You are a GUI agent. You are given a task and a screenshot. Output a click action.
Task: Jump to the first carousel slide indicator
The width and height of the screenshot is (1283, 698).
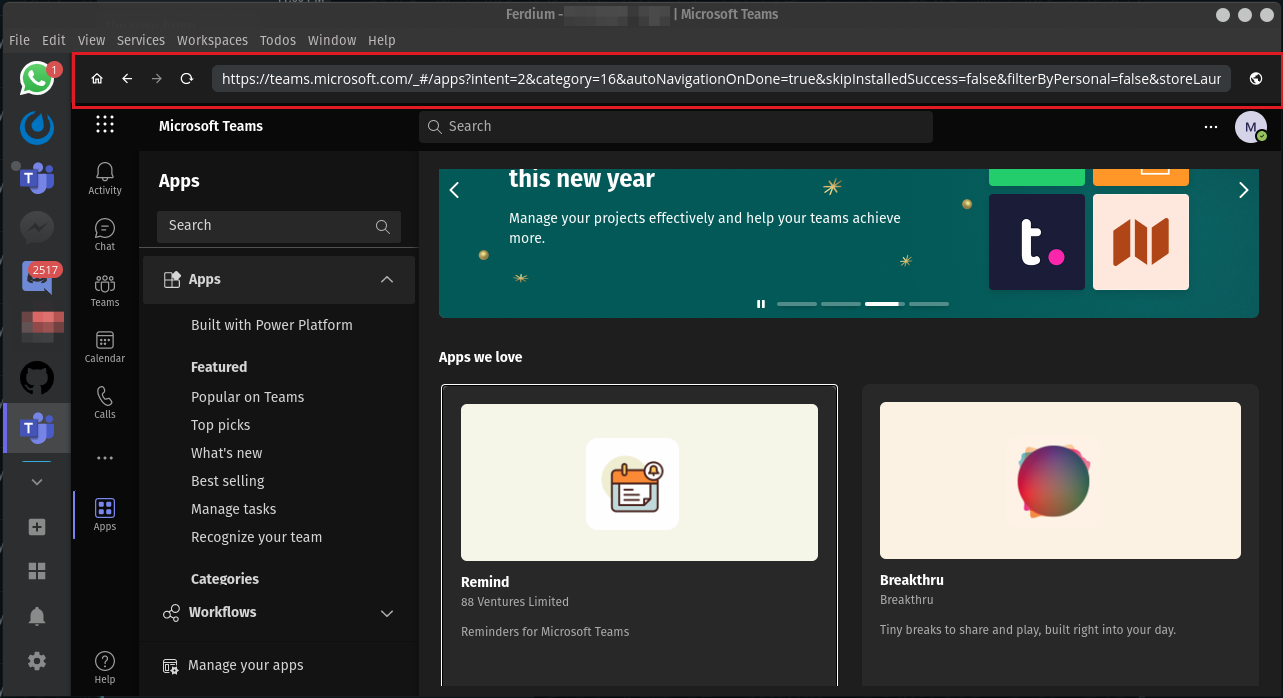[797, 304]
